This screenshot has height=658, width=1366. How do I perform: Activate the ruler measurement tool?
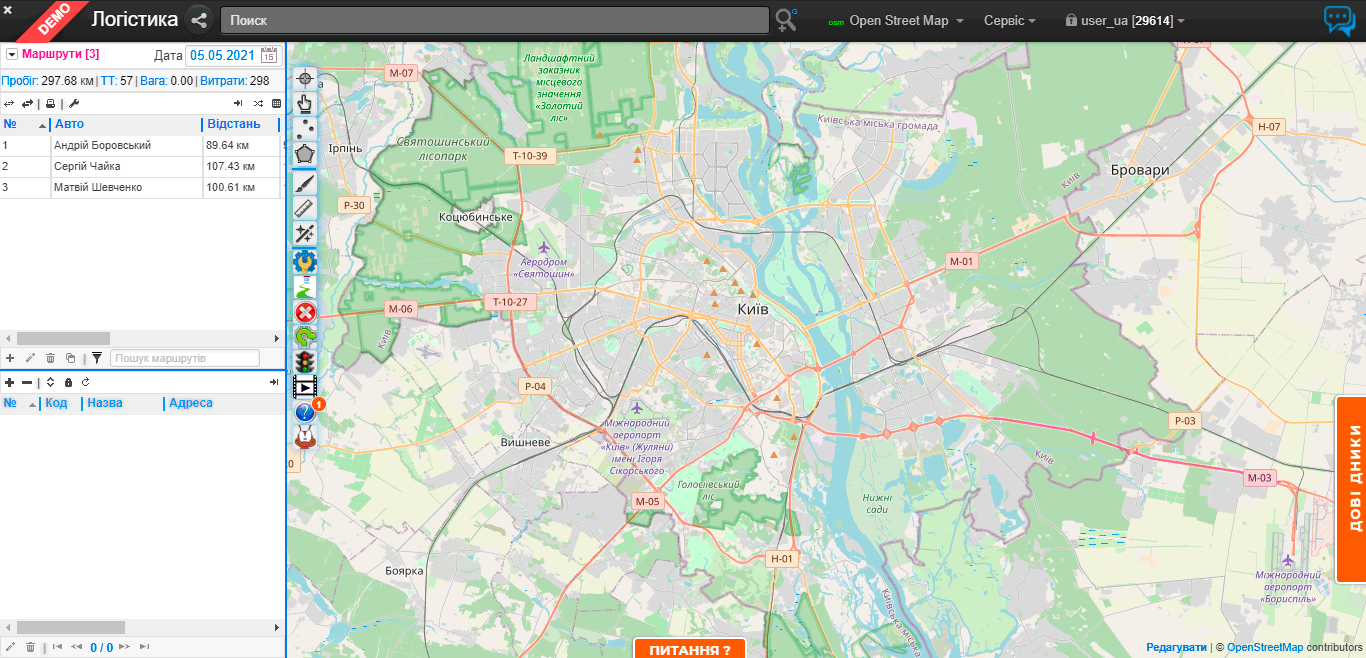(x=305, y=208)
